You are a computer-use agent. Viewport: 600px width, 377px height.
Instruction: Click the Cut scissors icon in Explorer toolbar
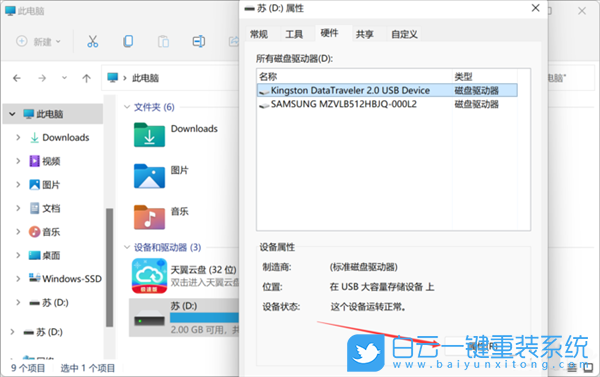(93, 41)
